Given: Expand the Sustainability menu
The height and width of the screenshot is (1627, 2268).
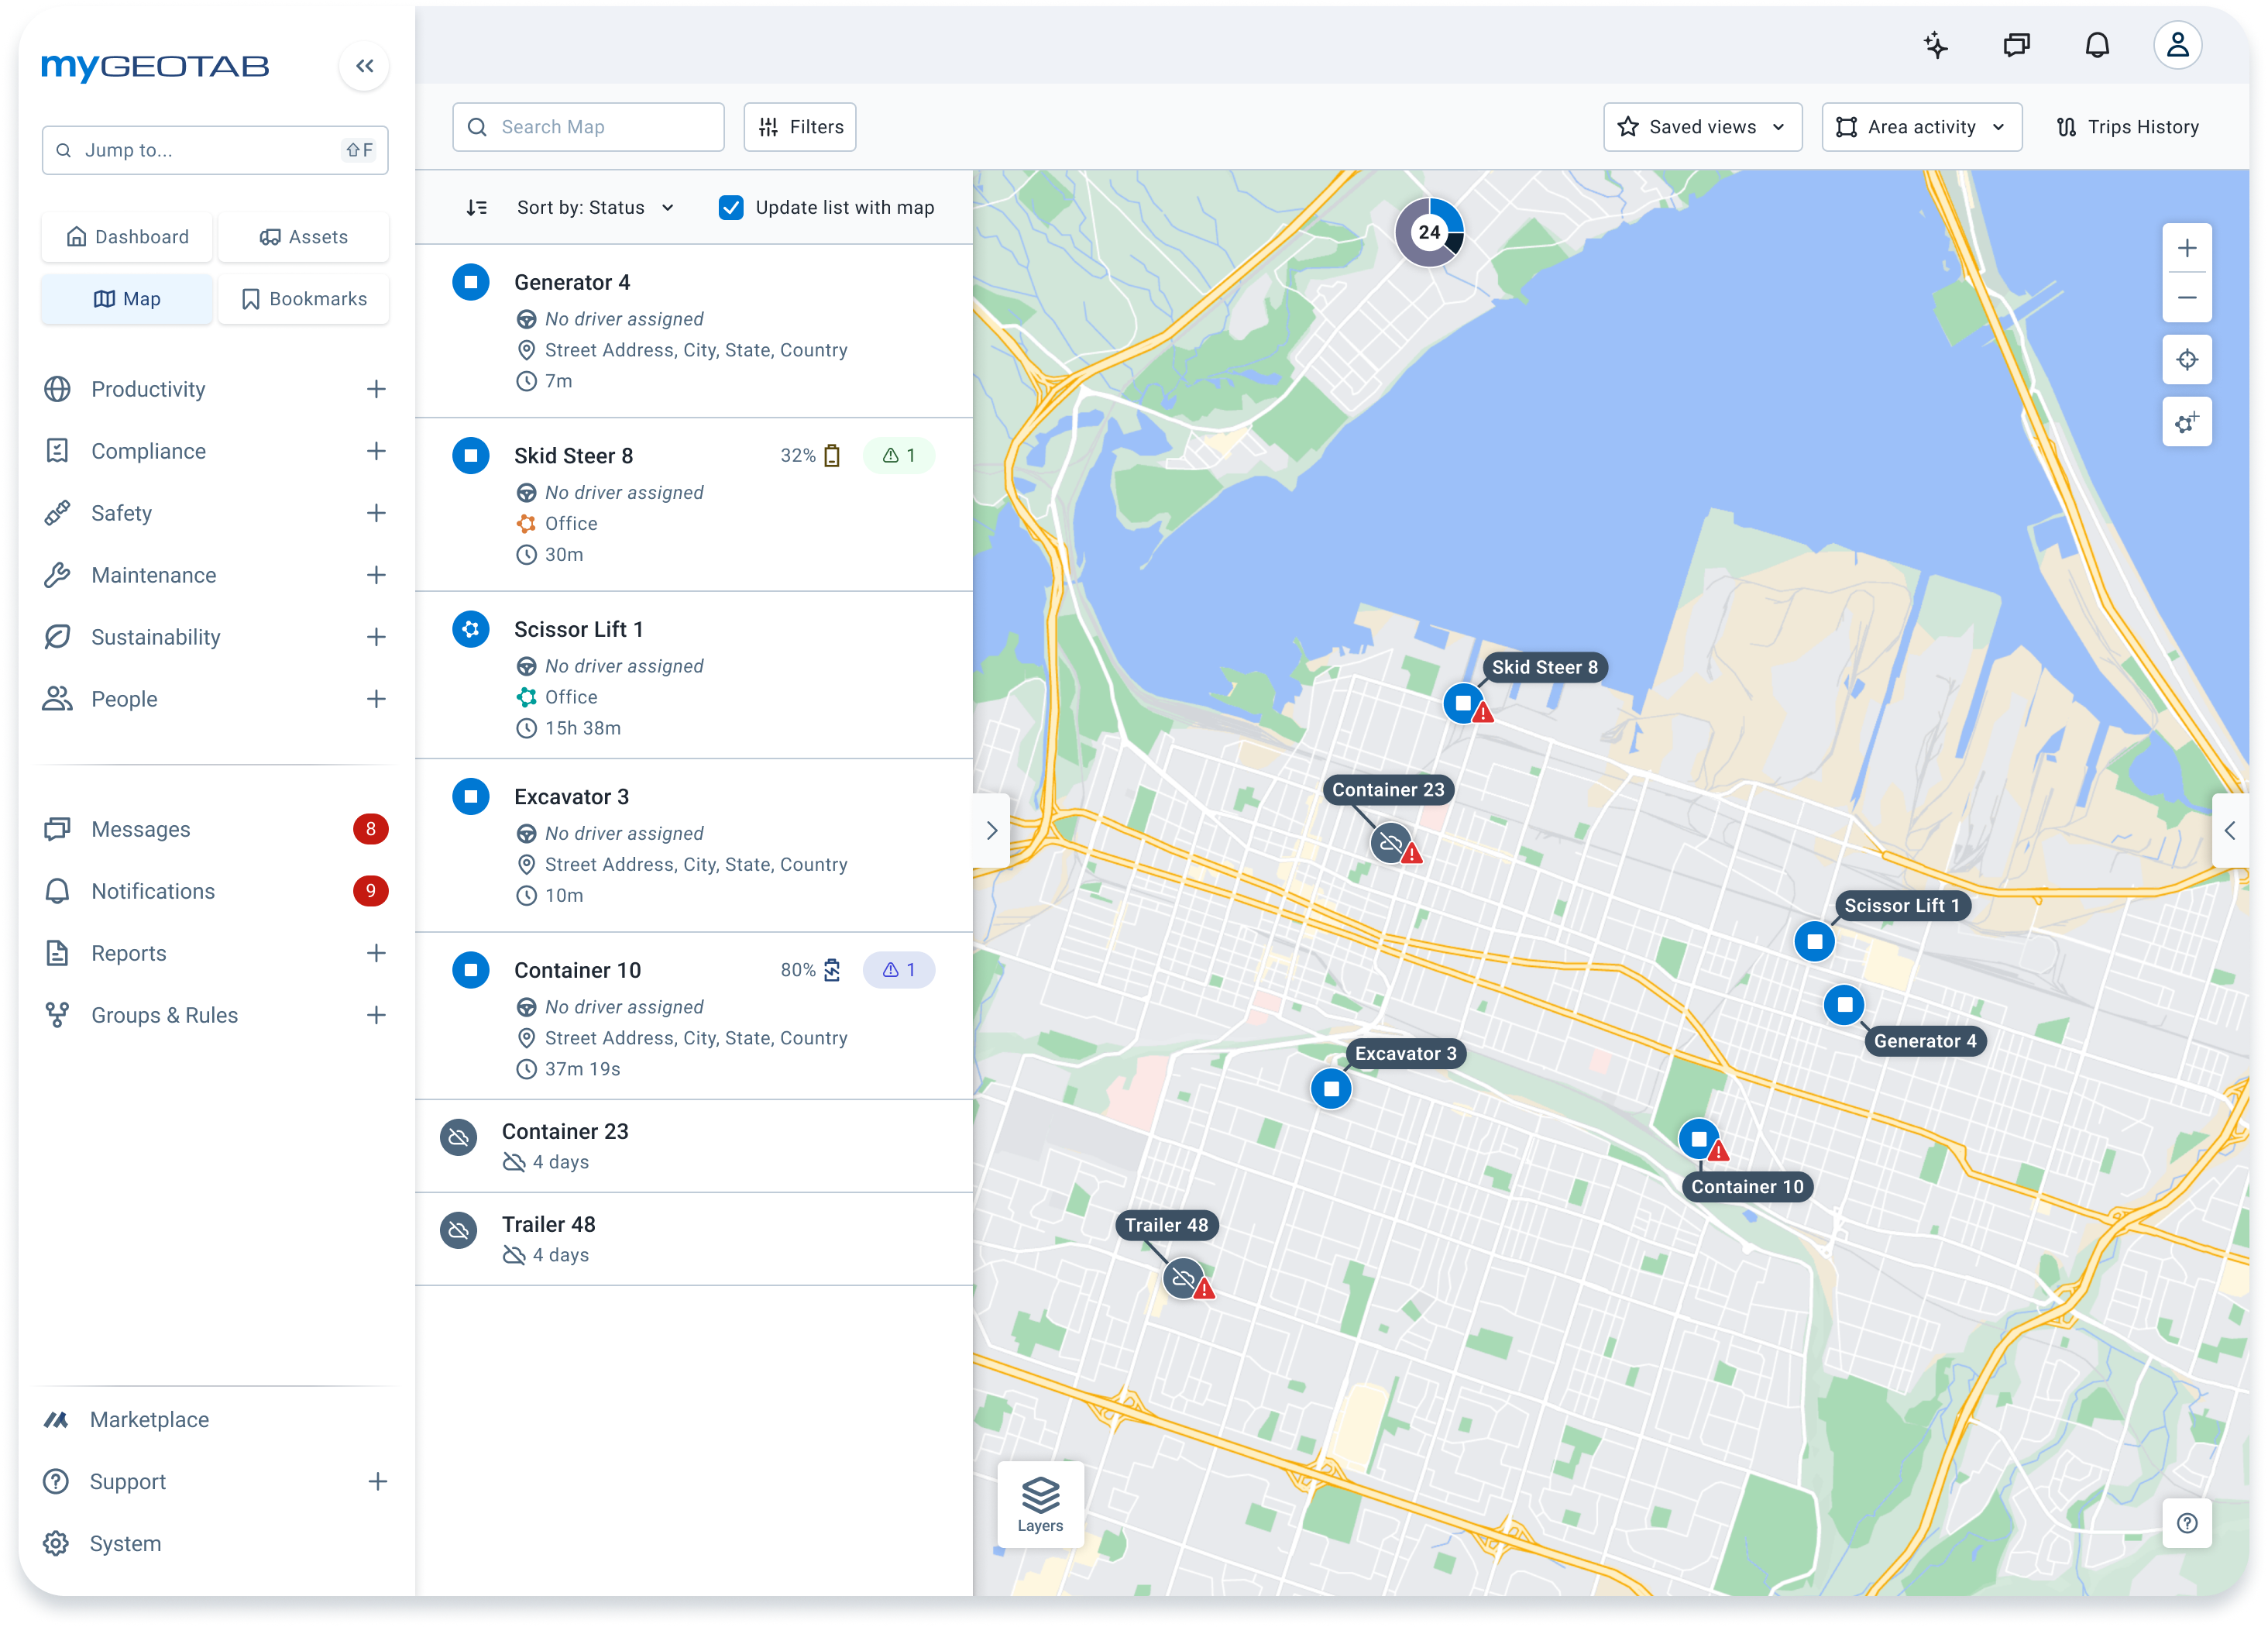Looking at the screenshot, I should [x=376, y=637].
